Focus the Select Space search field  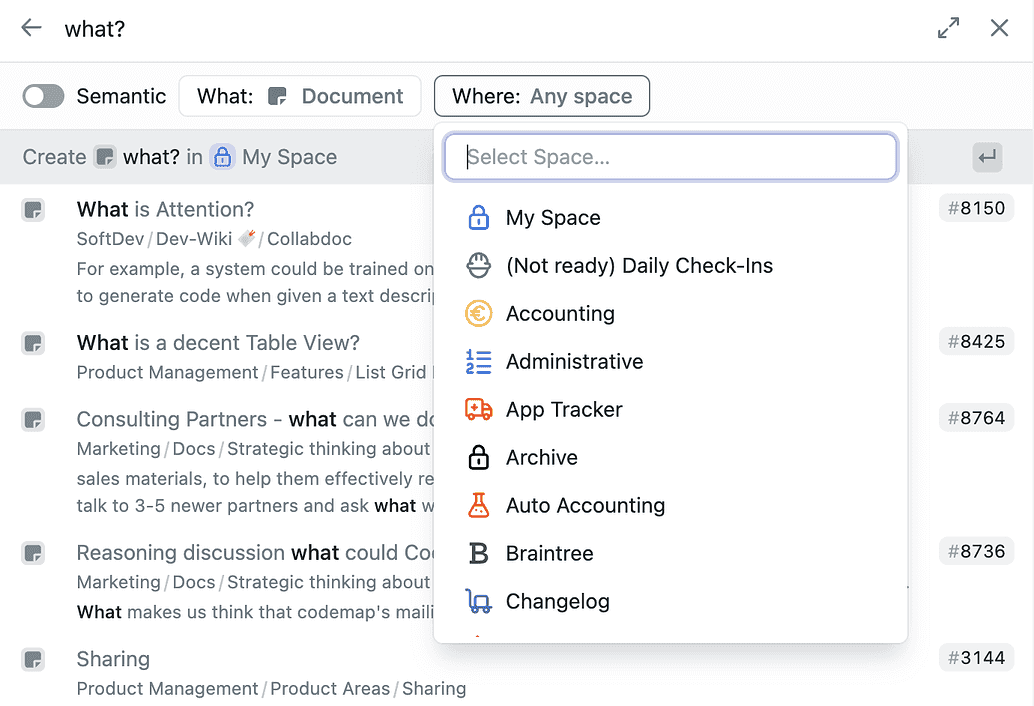(x=670, y=157)
